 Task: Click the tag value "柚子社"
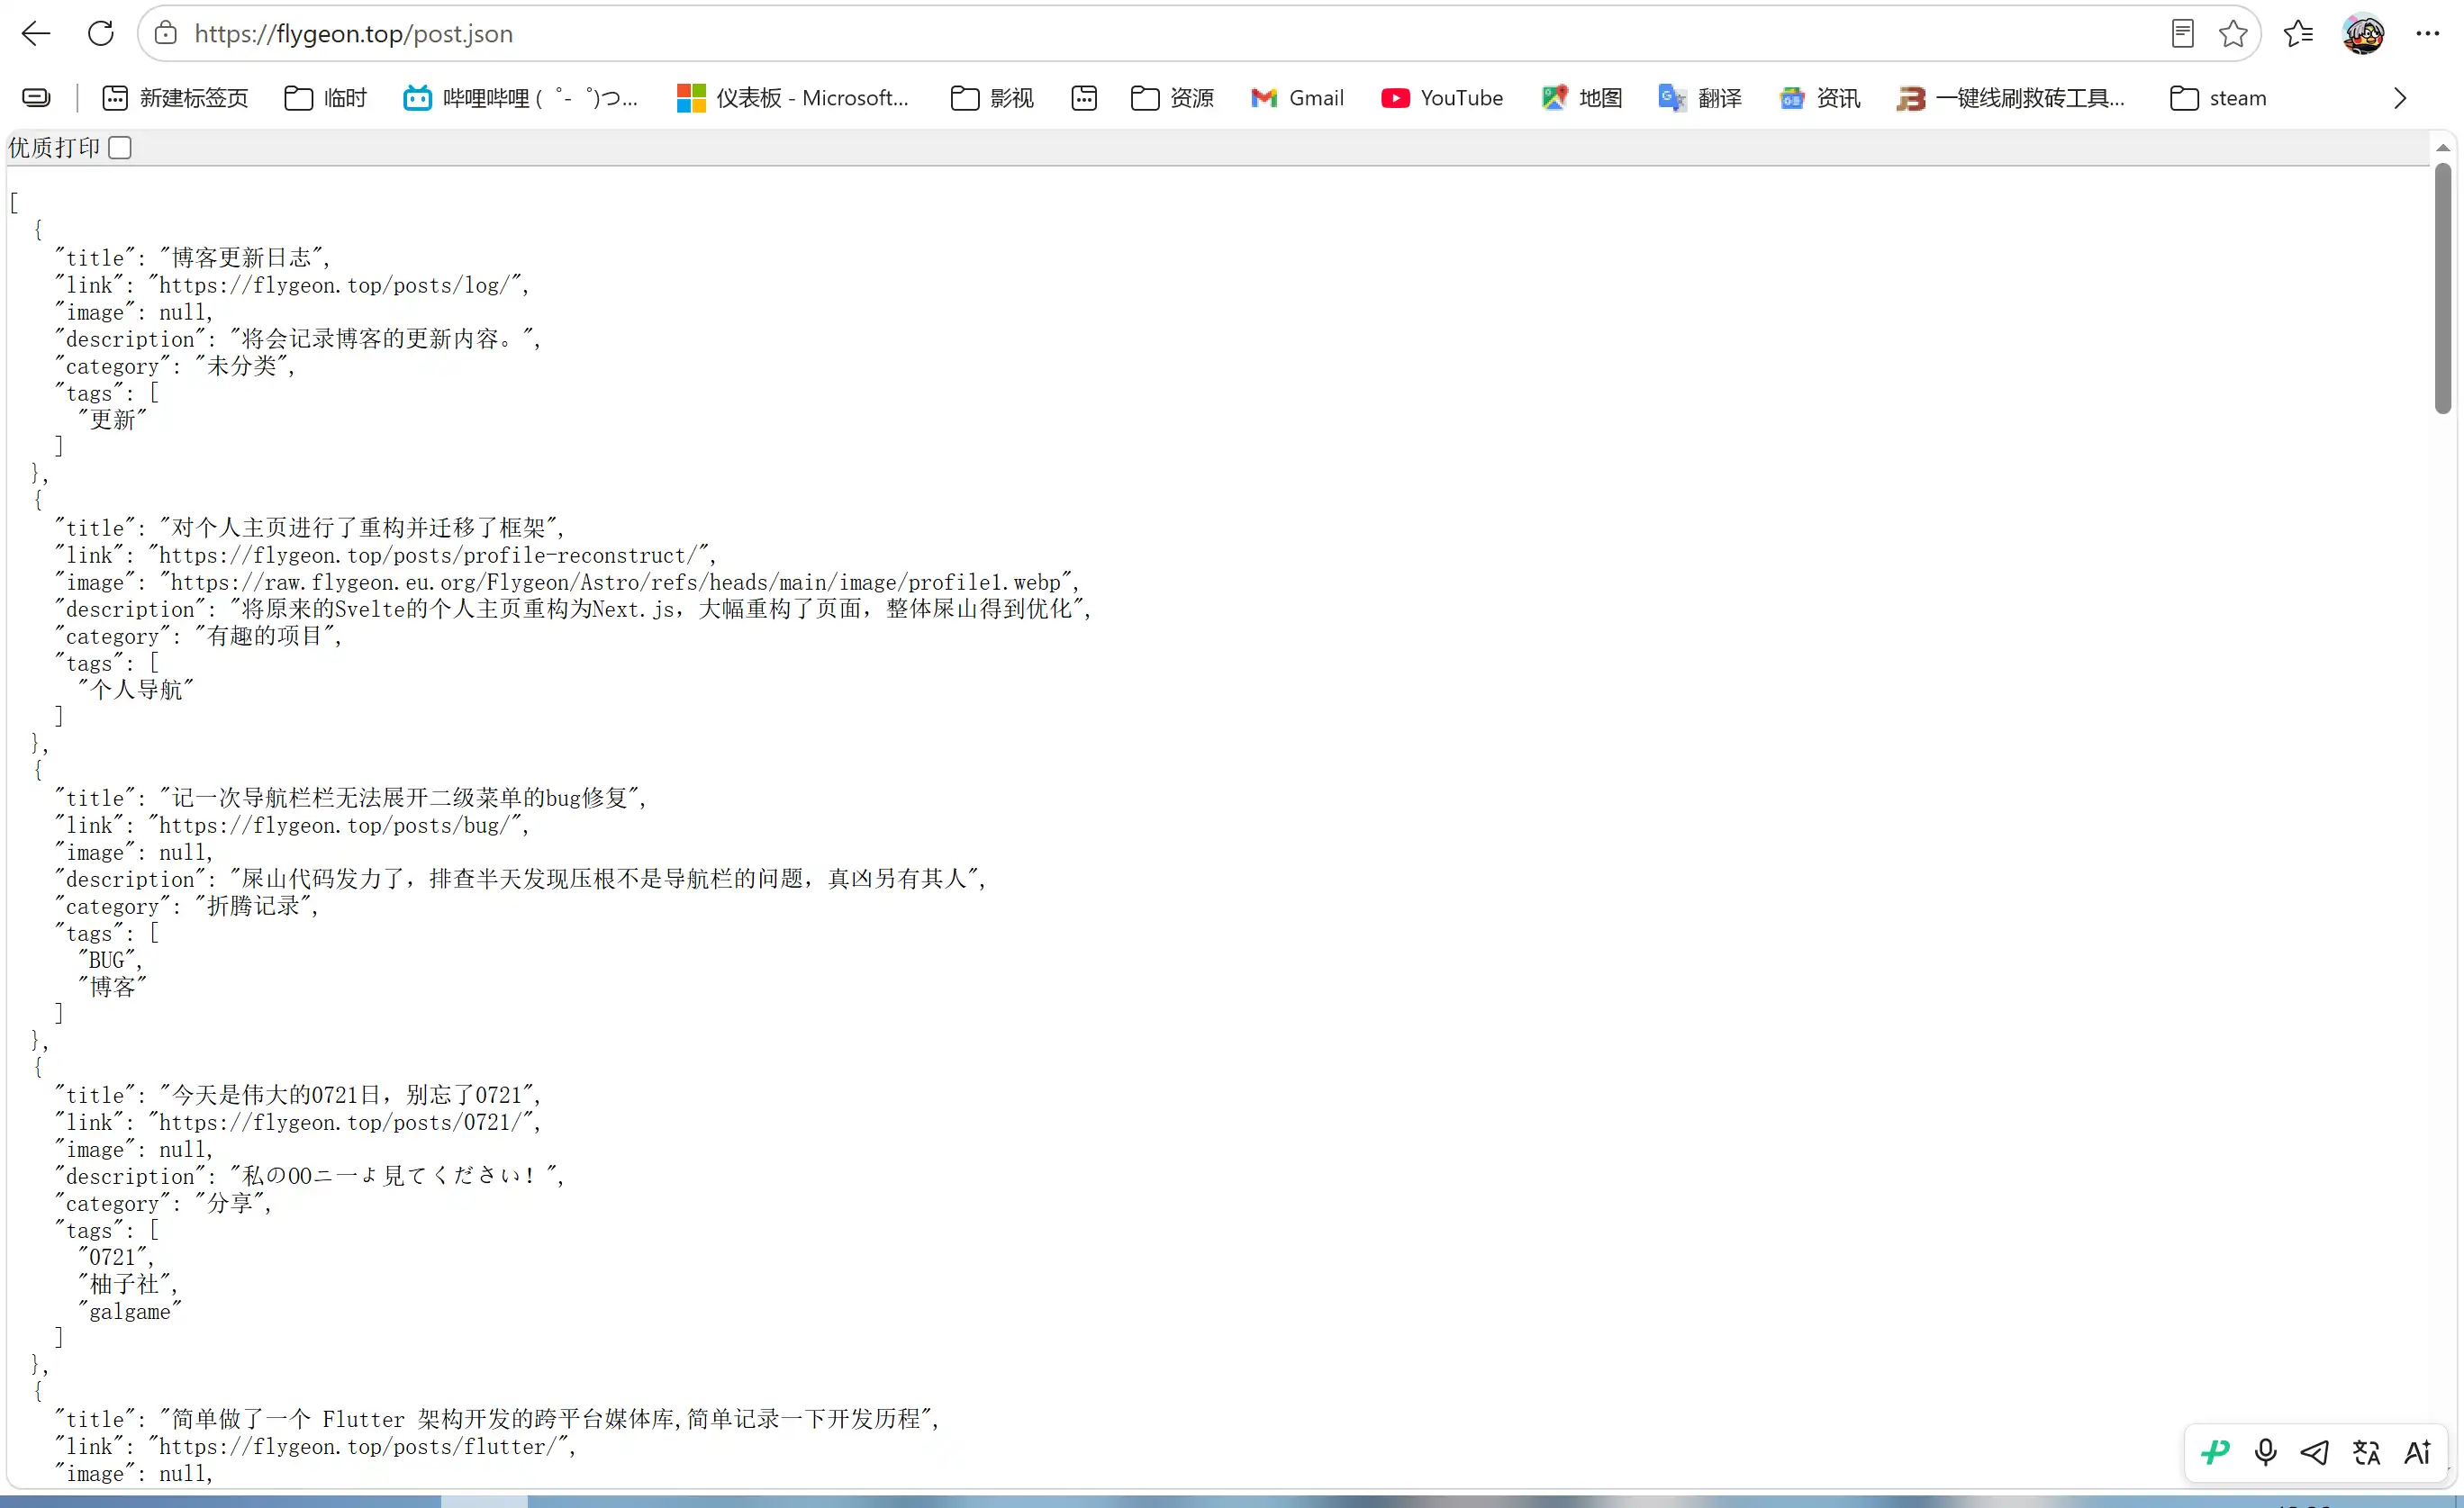click(x=125, y=1284)
